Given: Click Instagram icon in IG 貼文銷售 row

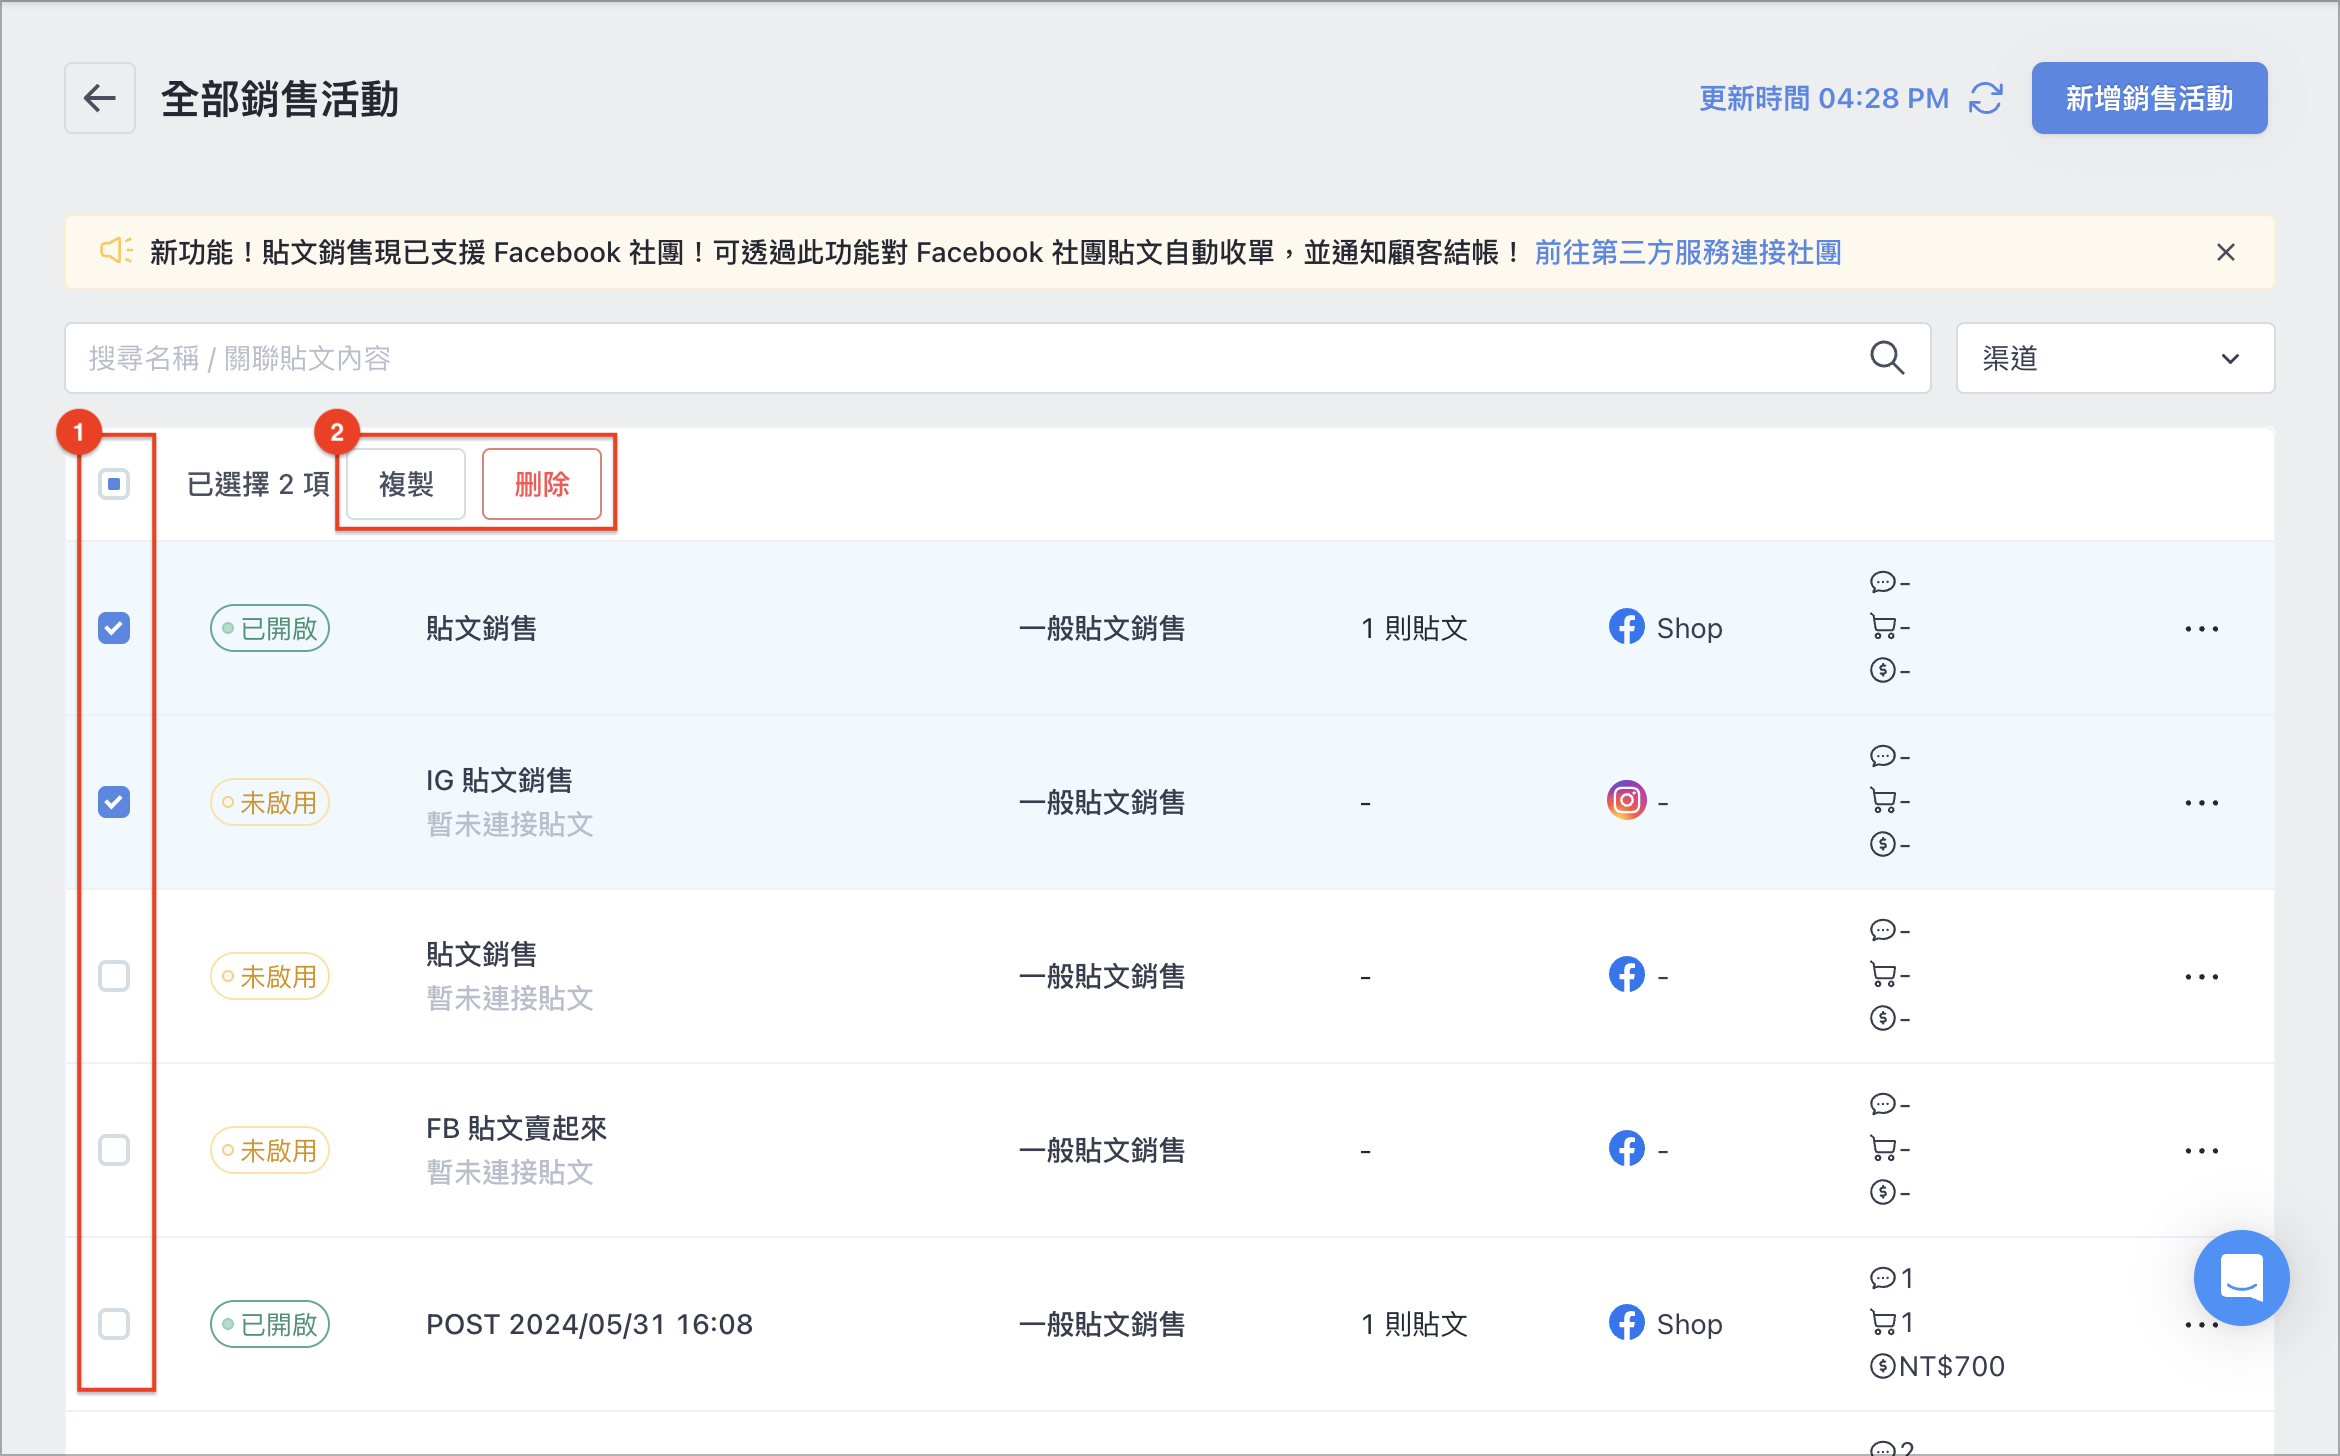Looking at the screenshot, I should (x=1626, y=800).
